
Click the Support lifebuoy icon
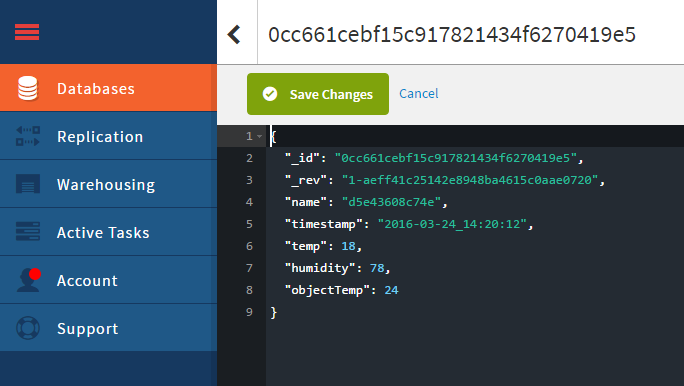[x=27, y=328]
